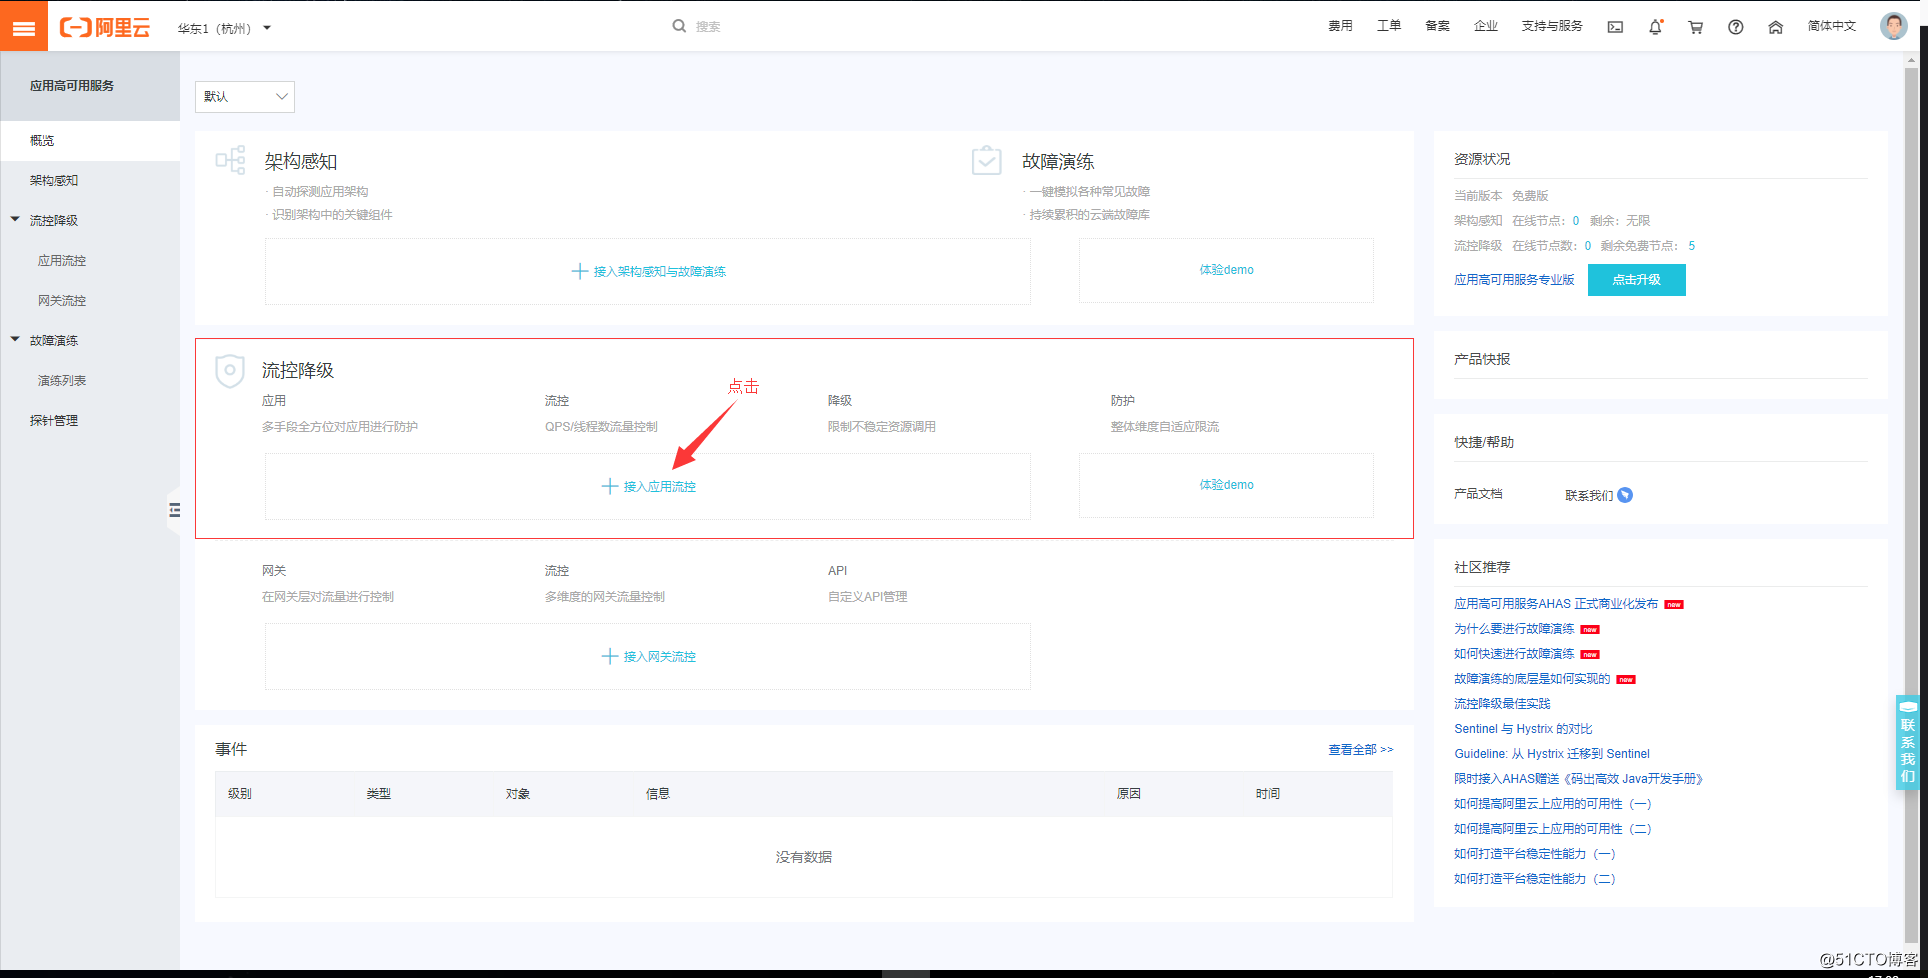Open the orange hamburger menu
This screenshot has height=978, width=1928.
tap(24, 26)
